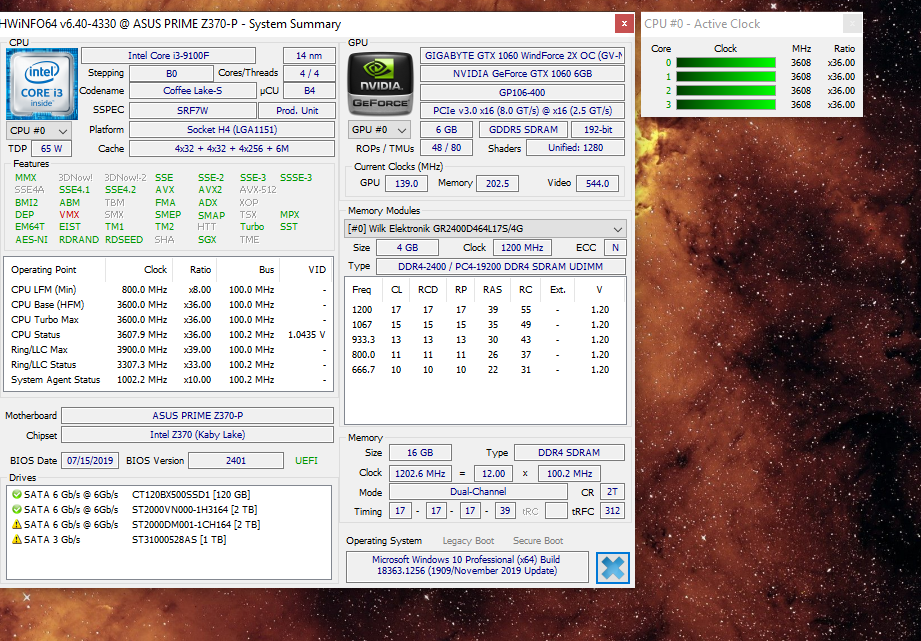Screen dimensions: 921x641
Task: Click the AES-NI feature label
Action: click(32, 240)
